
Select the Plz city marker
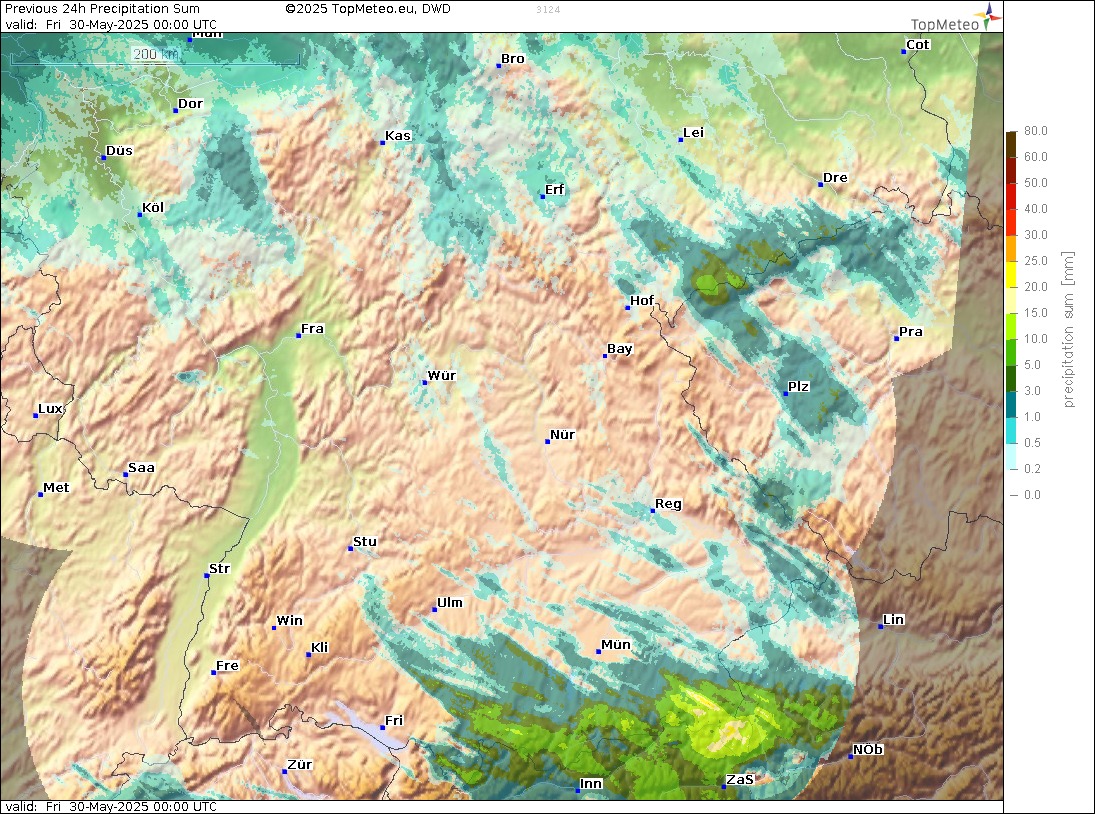tap(785, 394)
